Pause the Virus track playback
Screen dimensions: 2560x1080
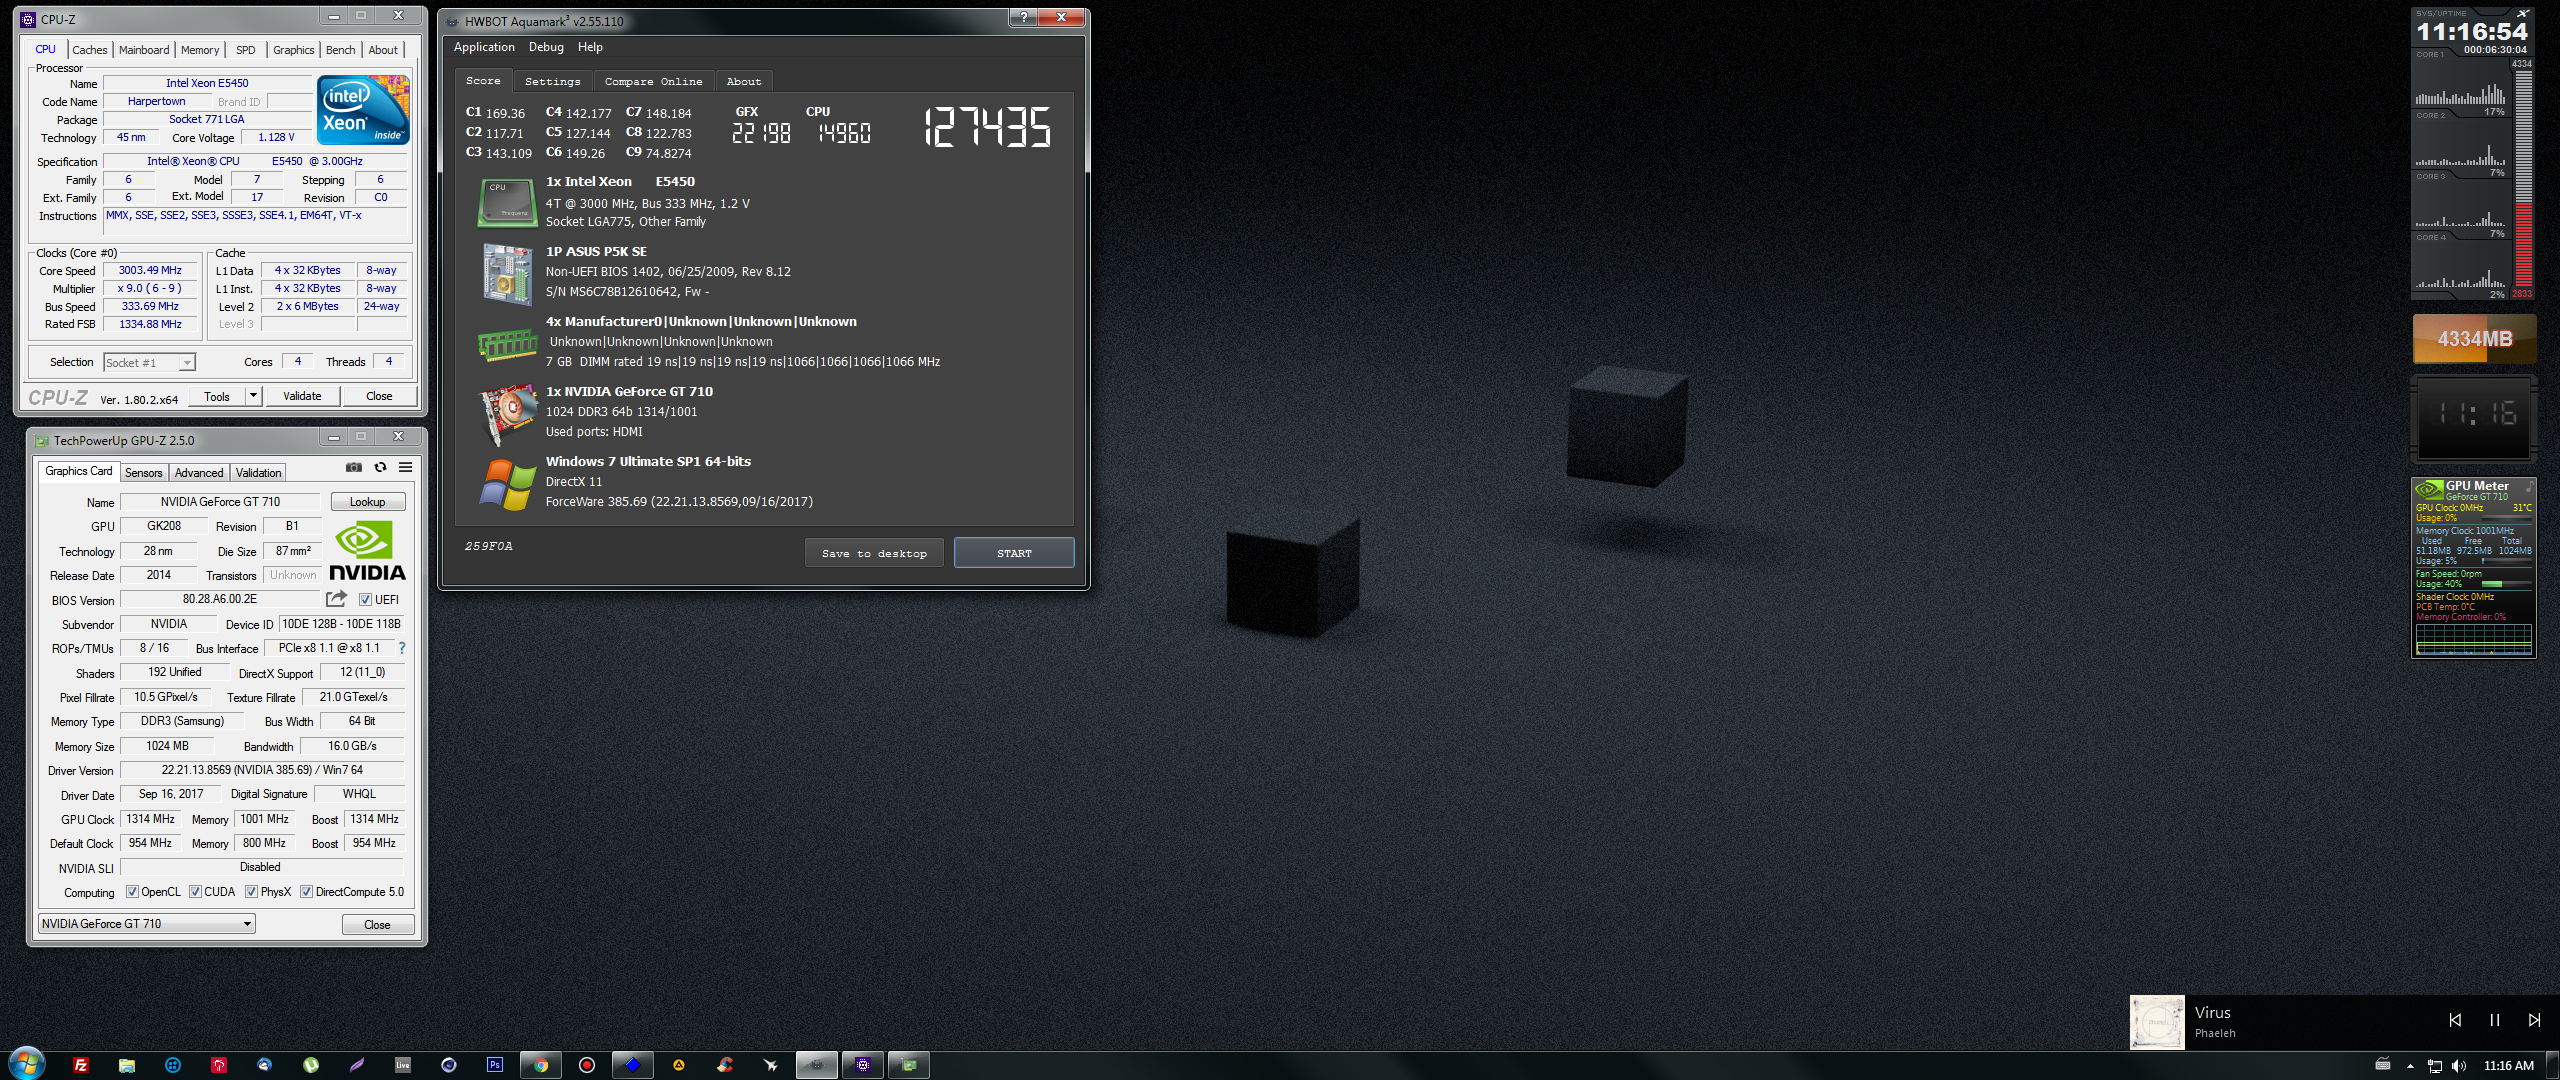[x=2494, y=1020]
